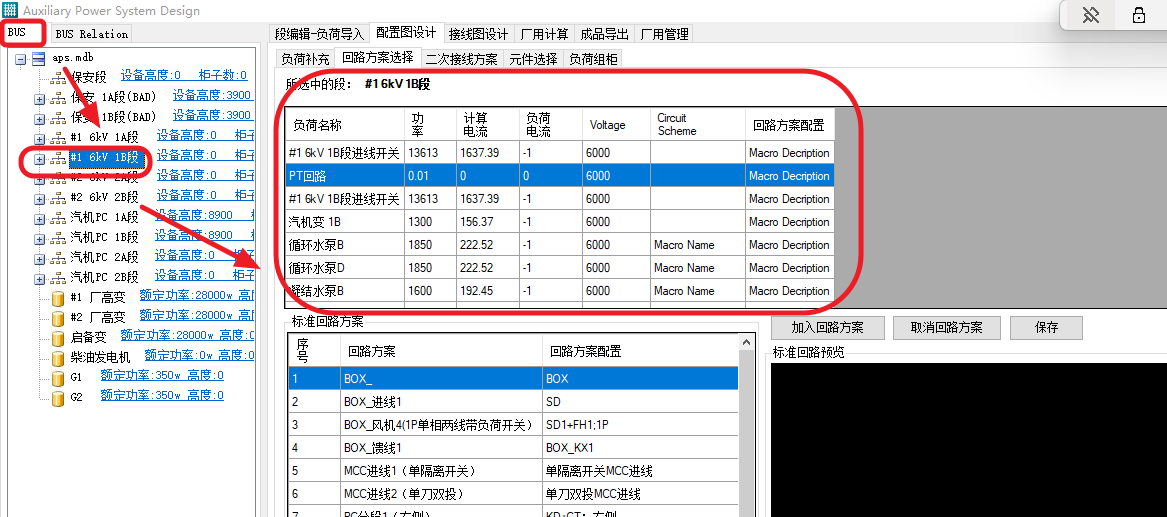
Task: Click the 加入回路方案 button
Action: pyautogui.click(x=828, y=327)
